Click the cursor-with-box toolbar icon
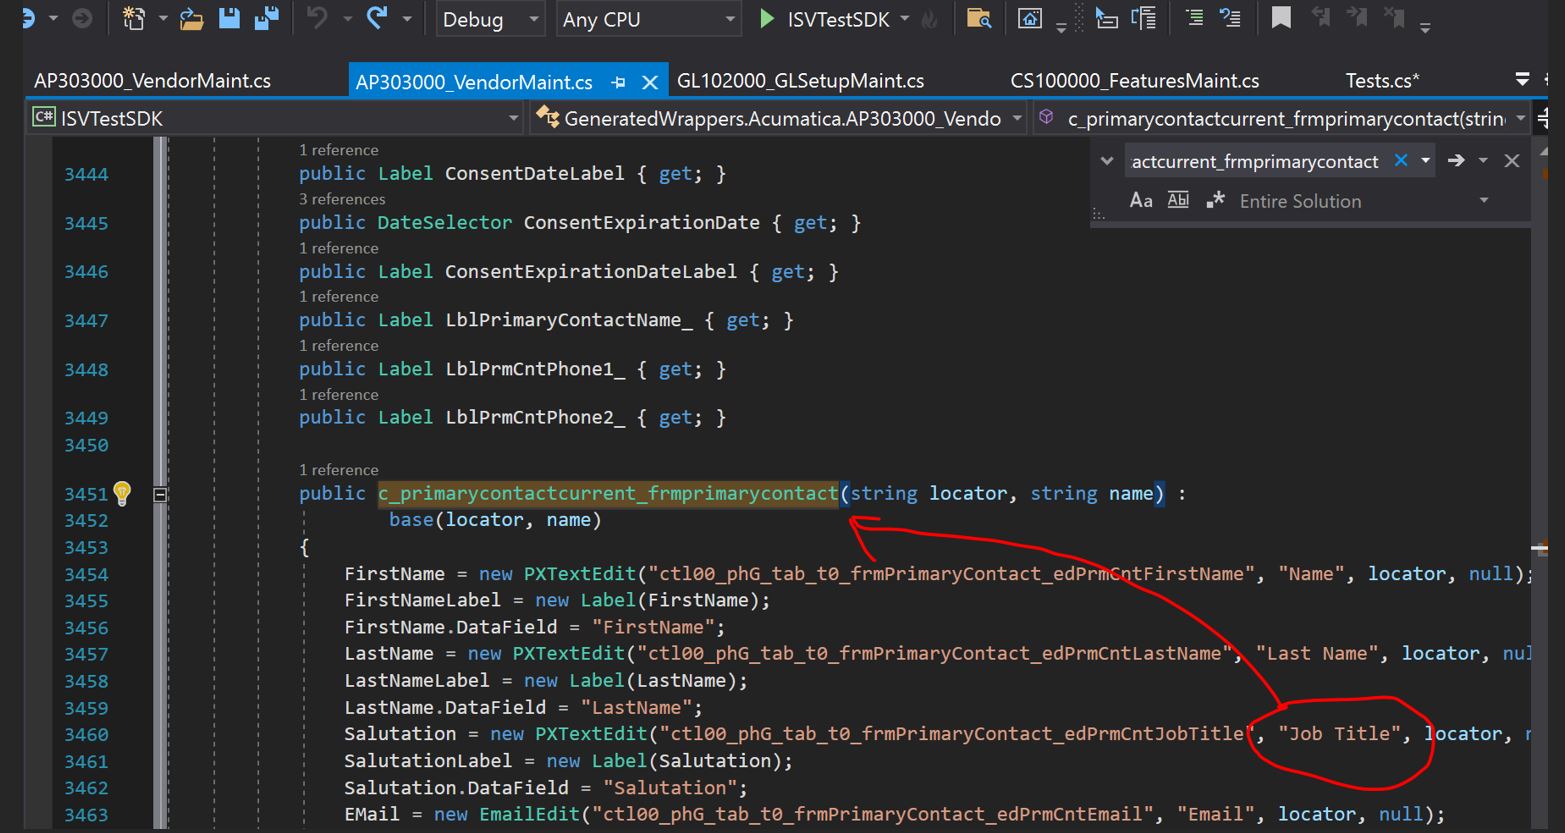This screenshot has width=1565, height=833. pyautogui.click(x=1106, y=18)
